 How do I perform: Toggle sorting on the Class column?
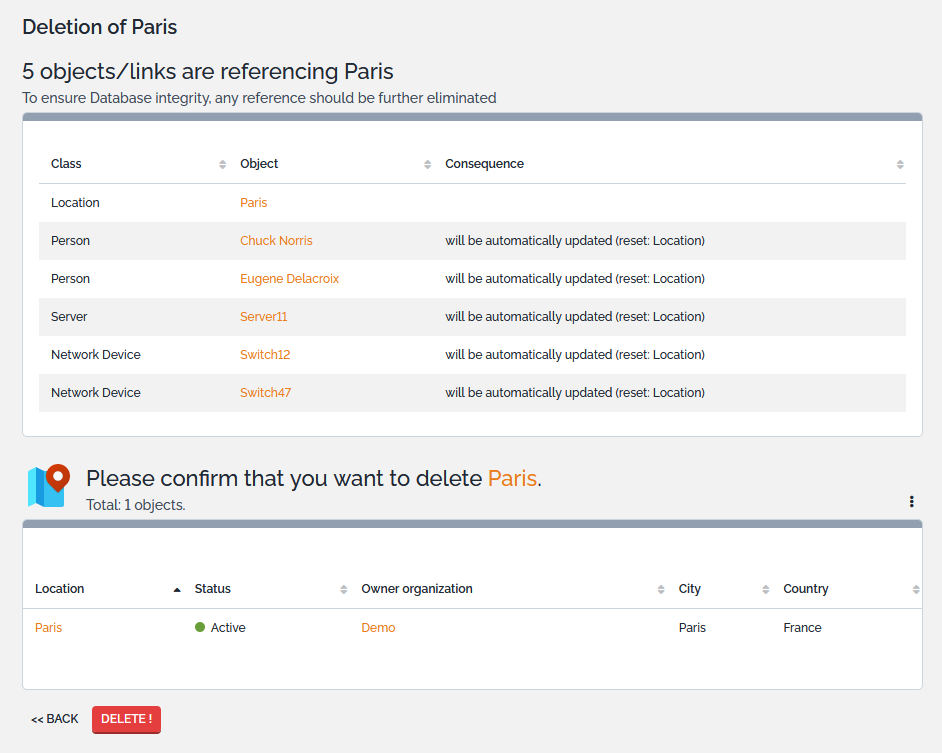coord(223,163)
